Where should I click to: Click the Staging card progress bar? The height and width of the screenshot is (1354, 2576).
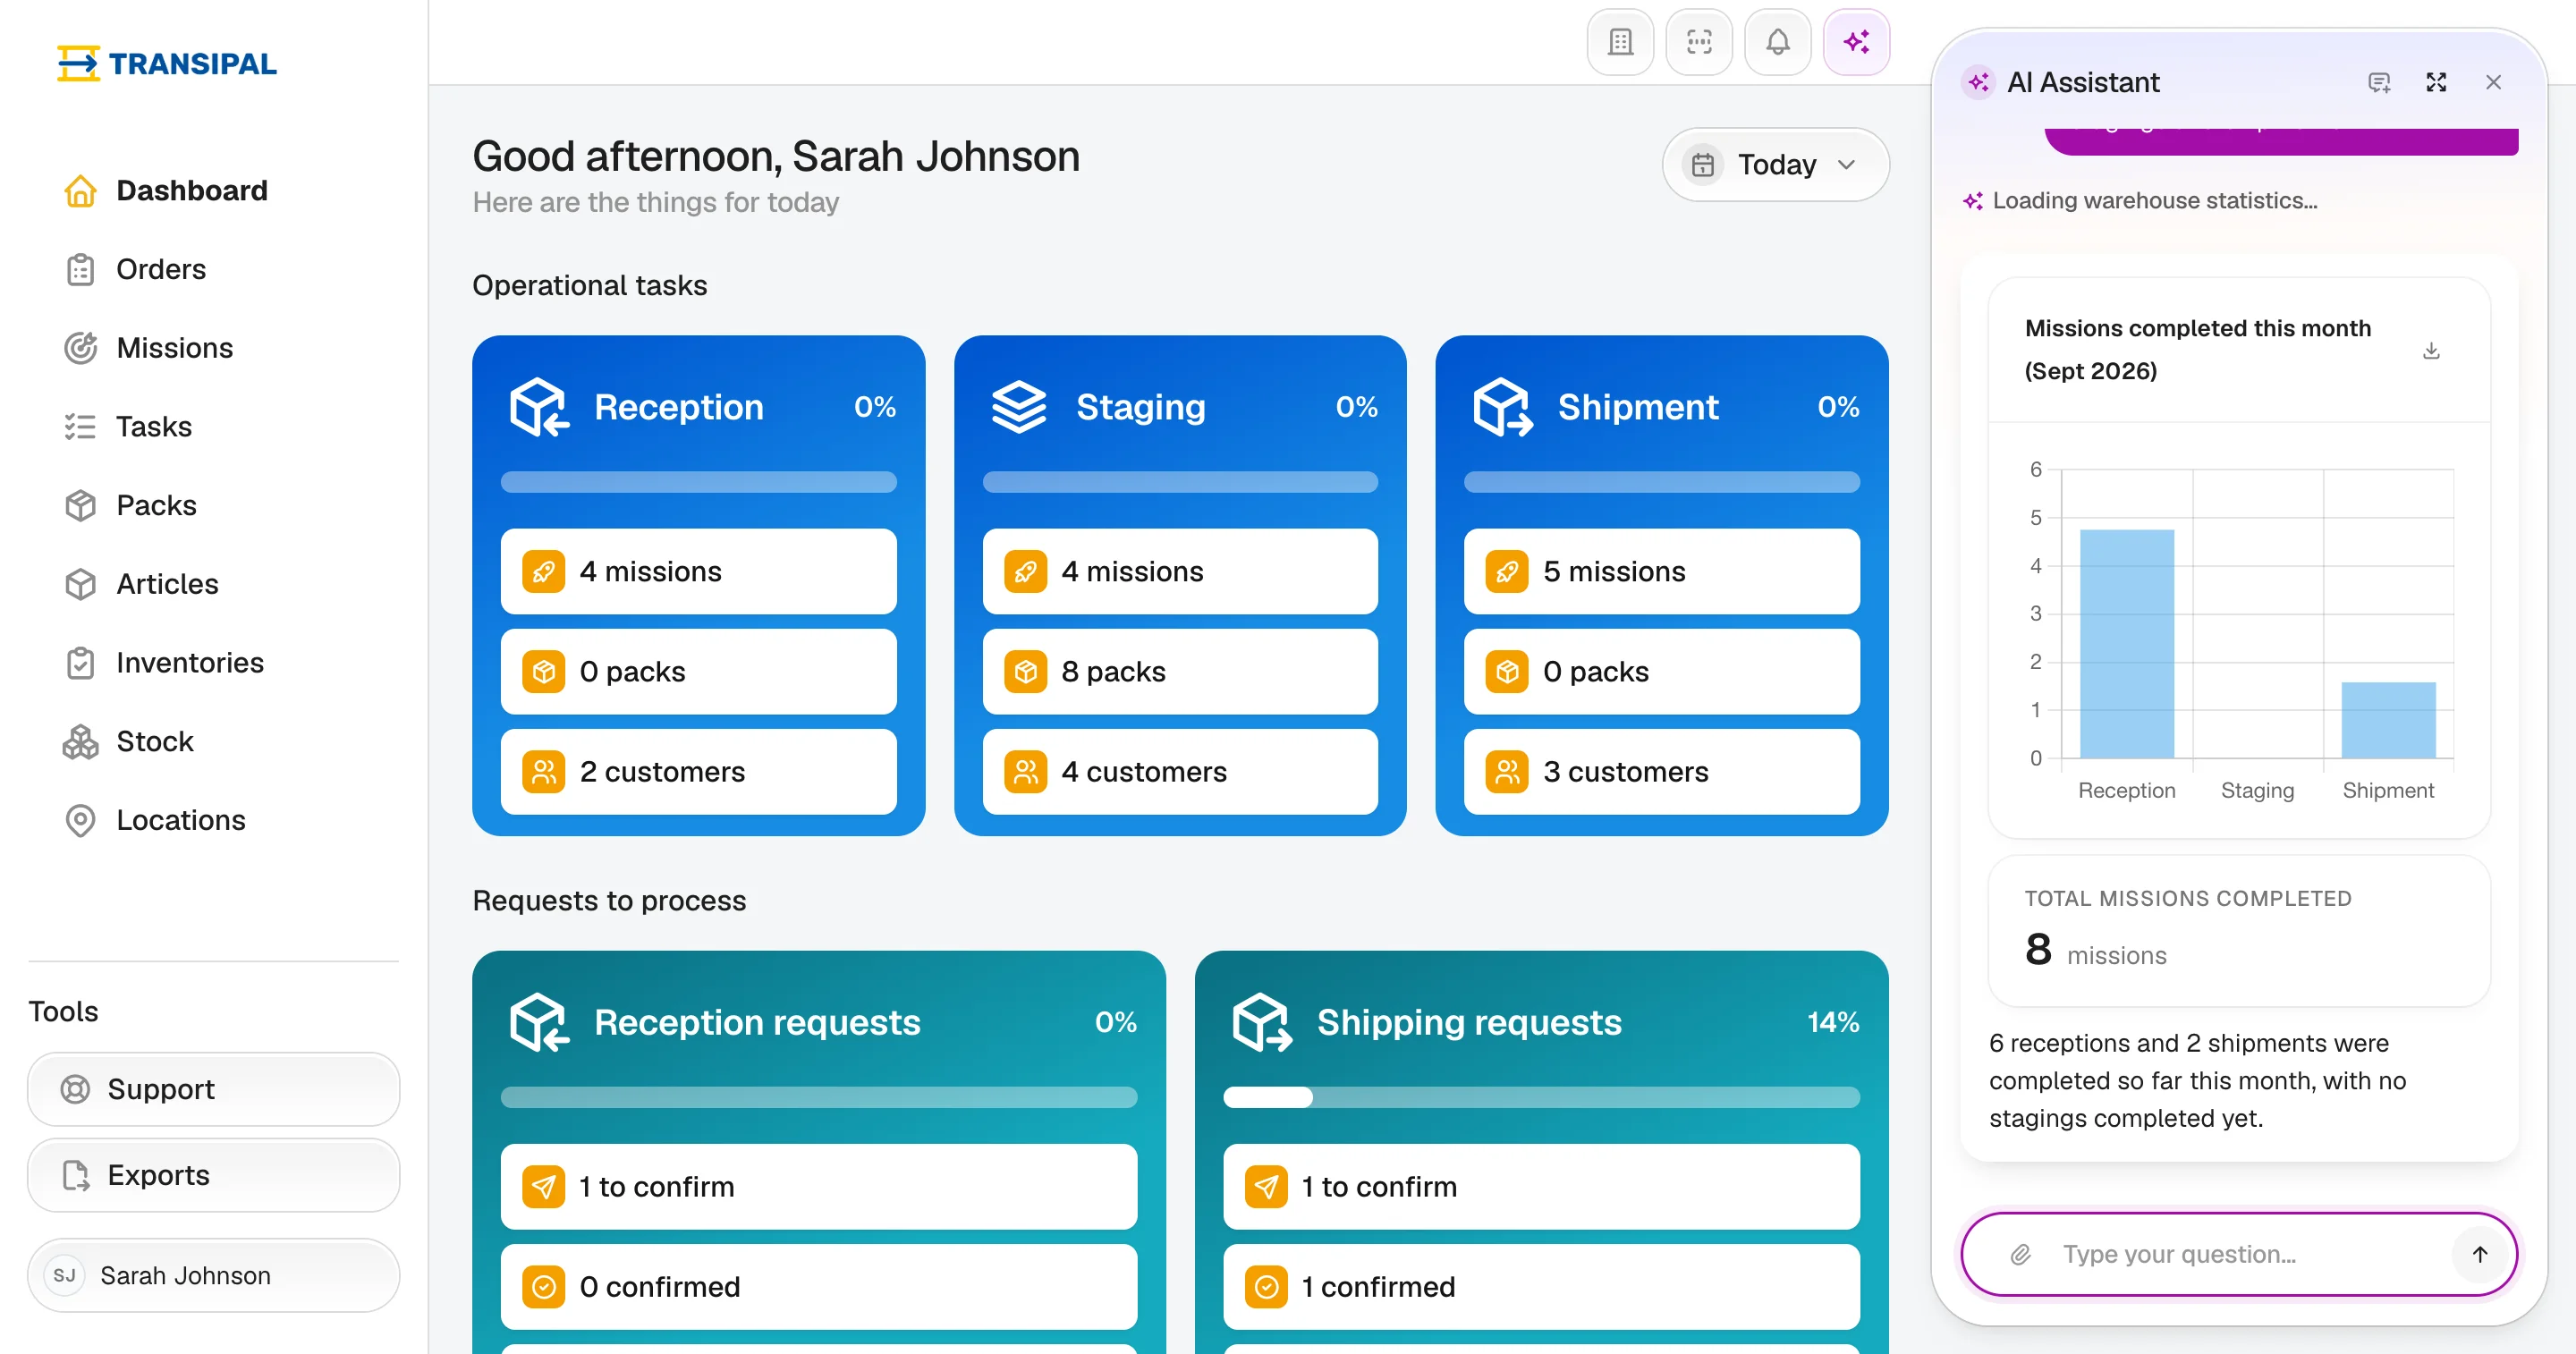click(x=1180, y=482)
